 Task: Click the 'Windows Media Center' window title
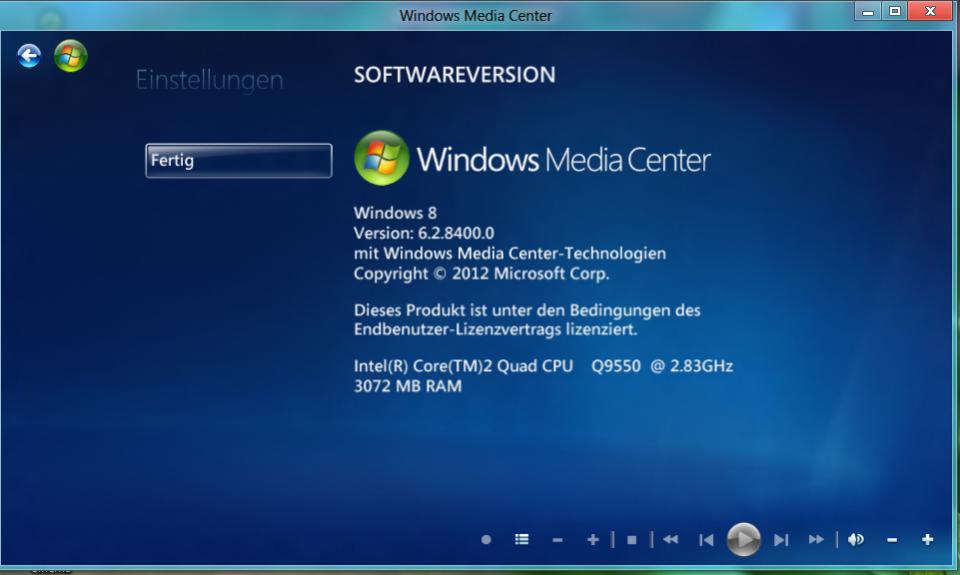476,15
